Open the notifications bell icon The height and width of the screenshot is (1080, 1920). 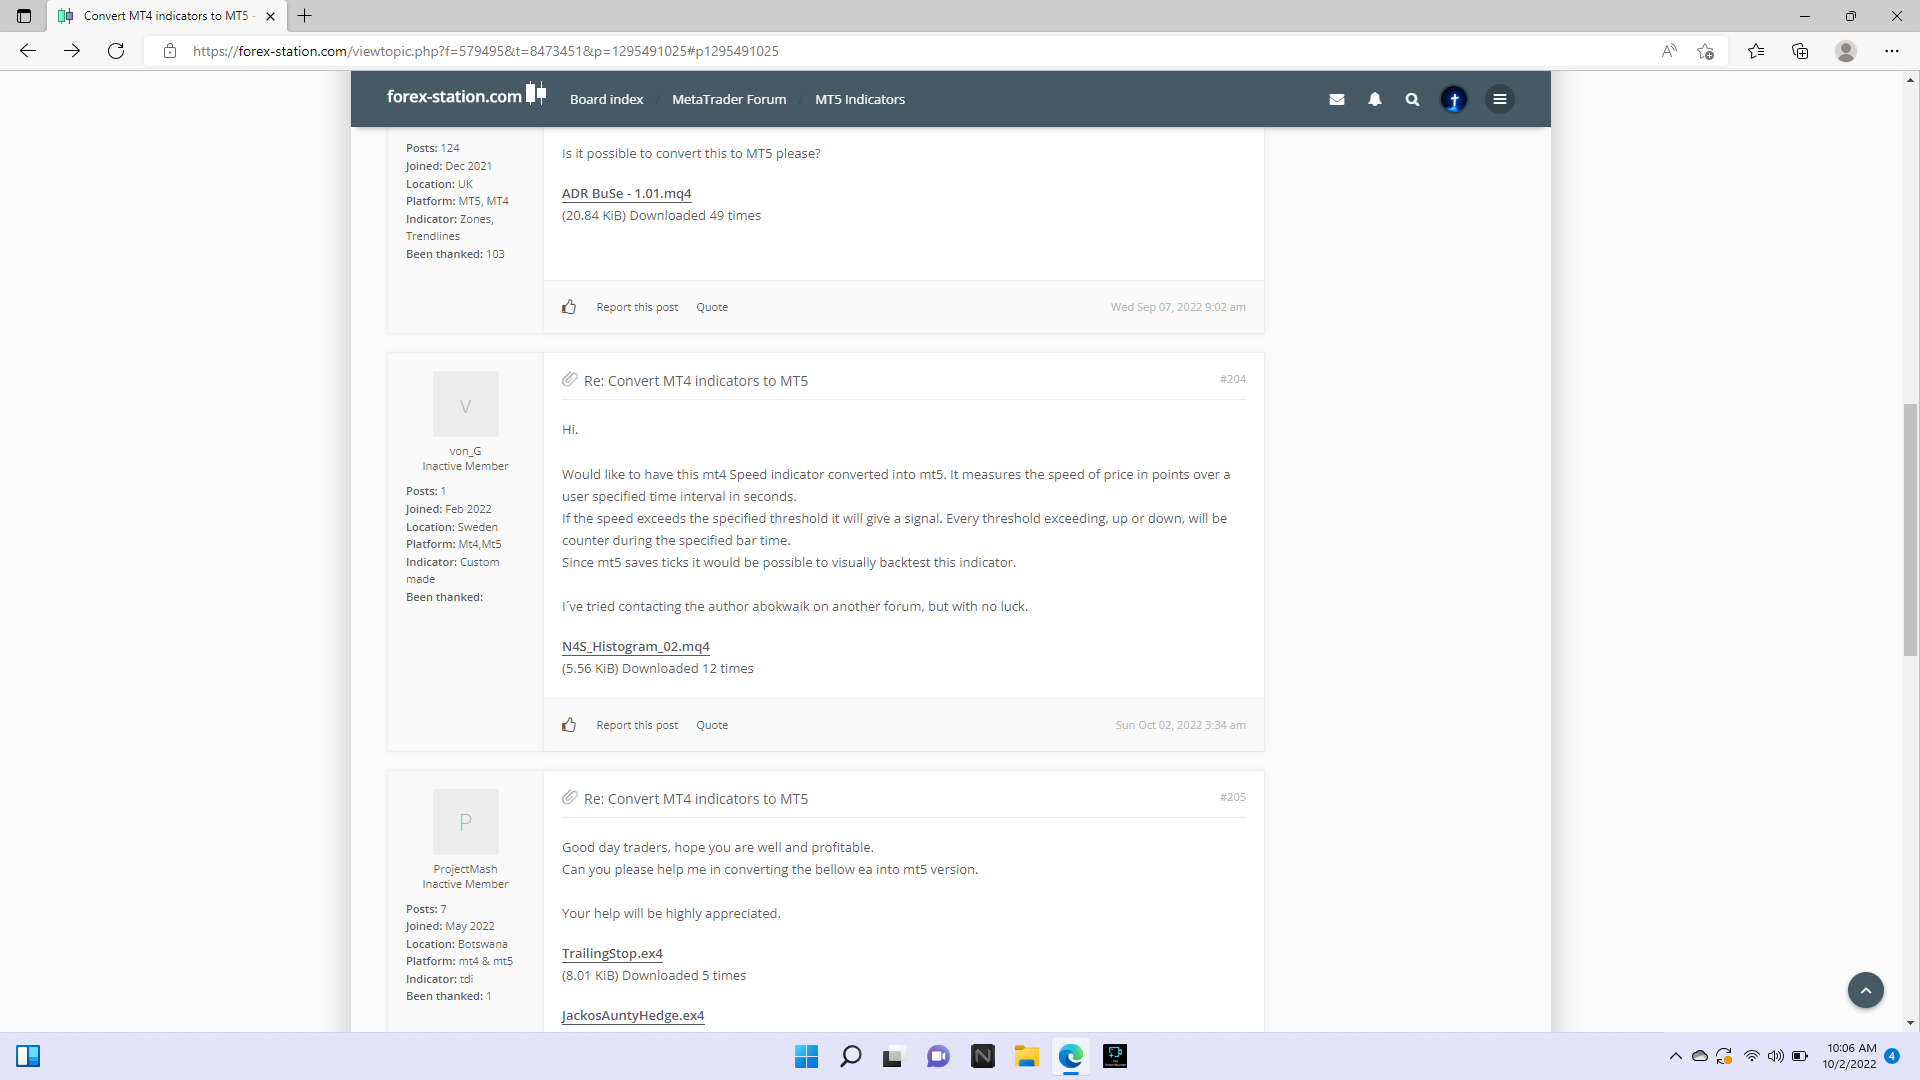1375,99
